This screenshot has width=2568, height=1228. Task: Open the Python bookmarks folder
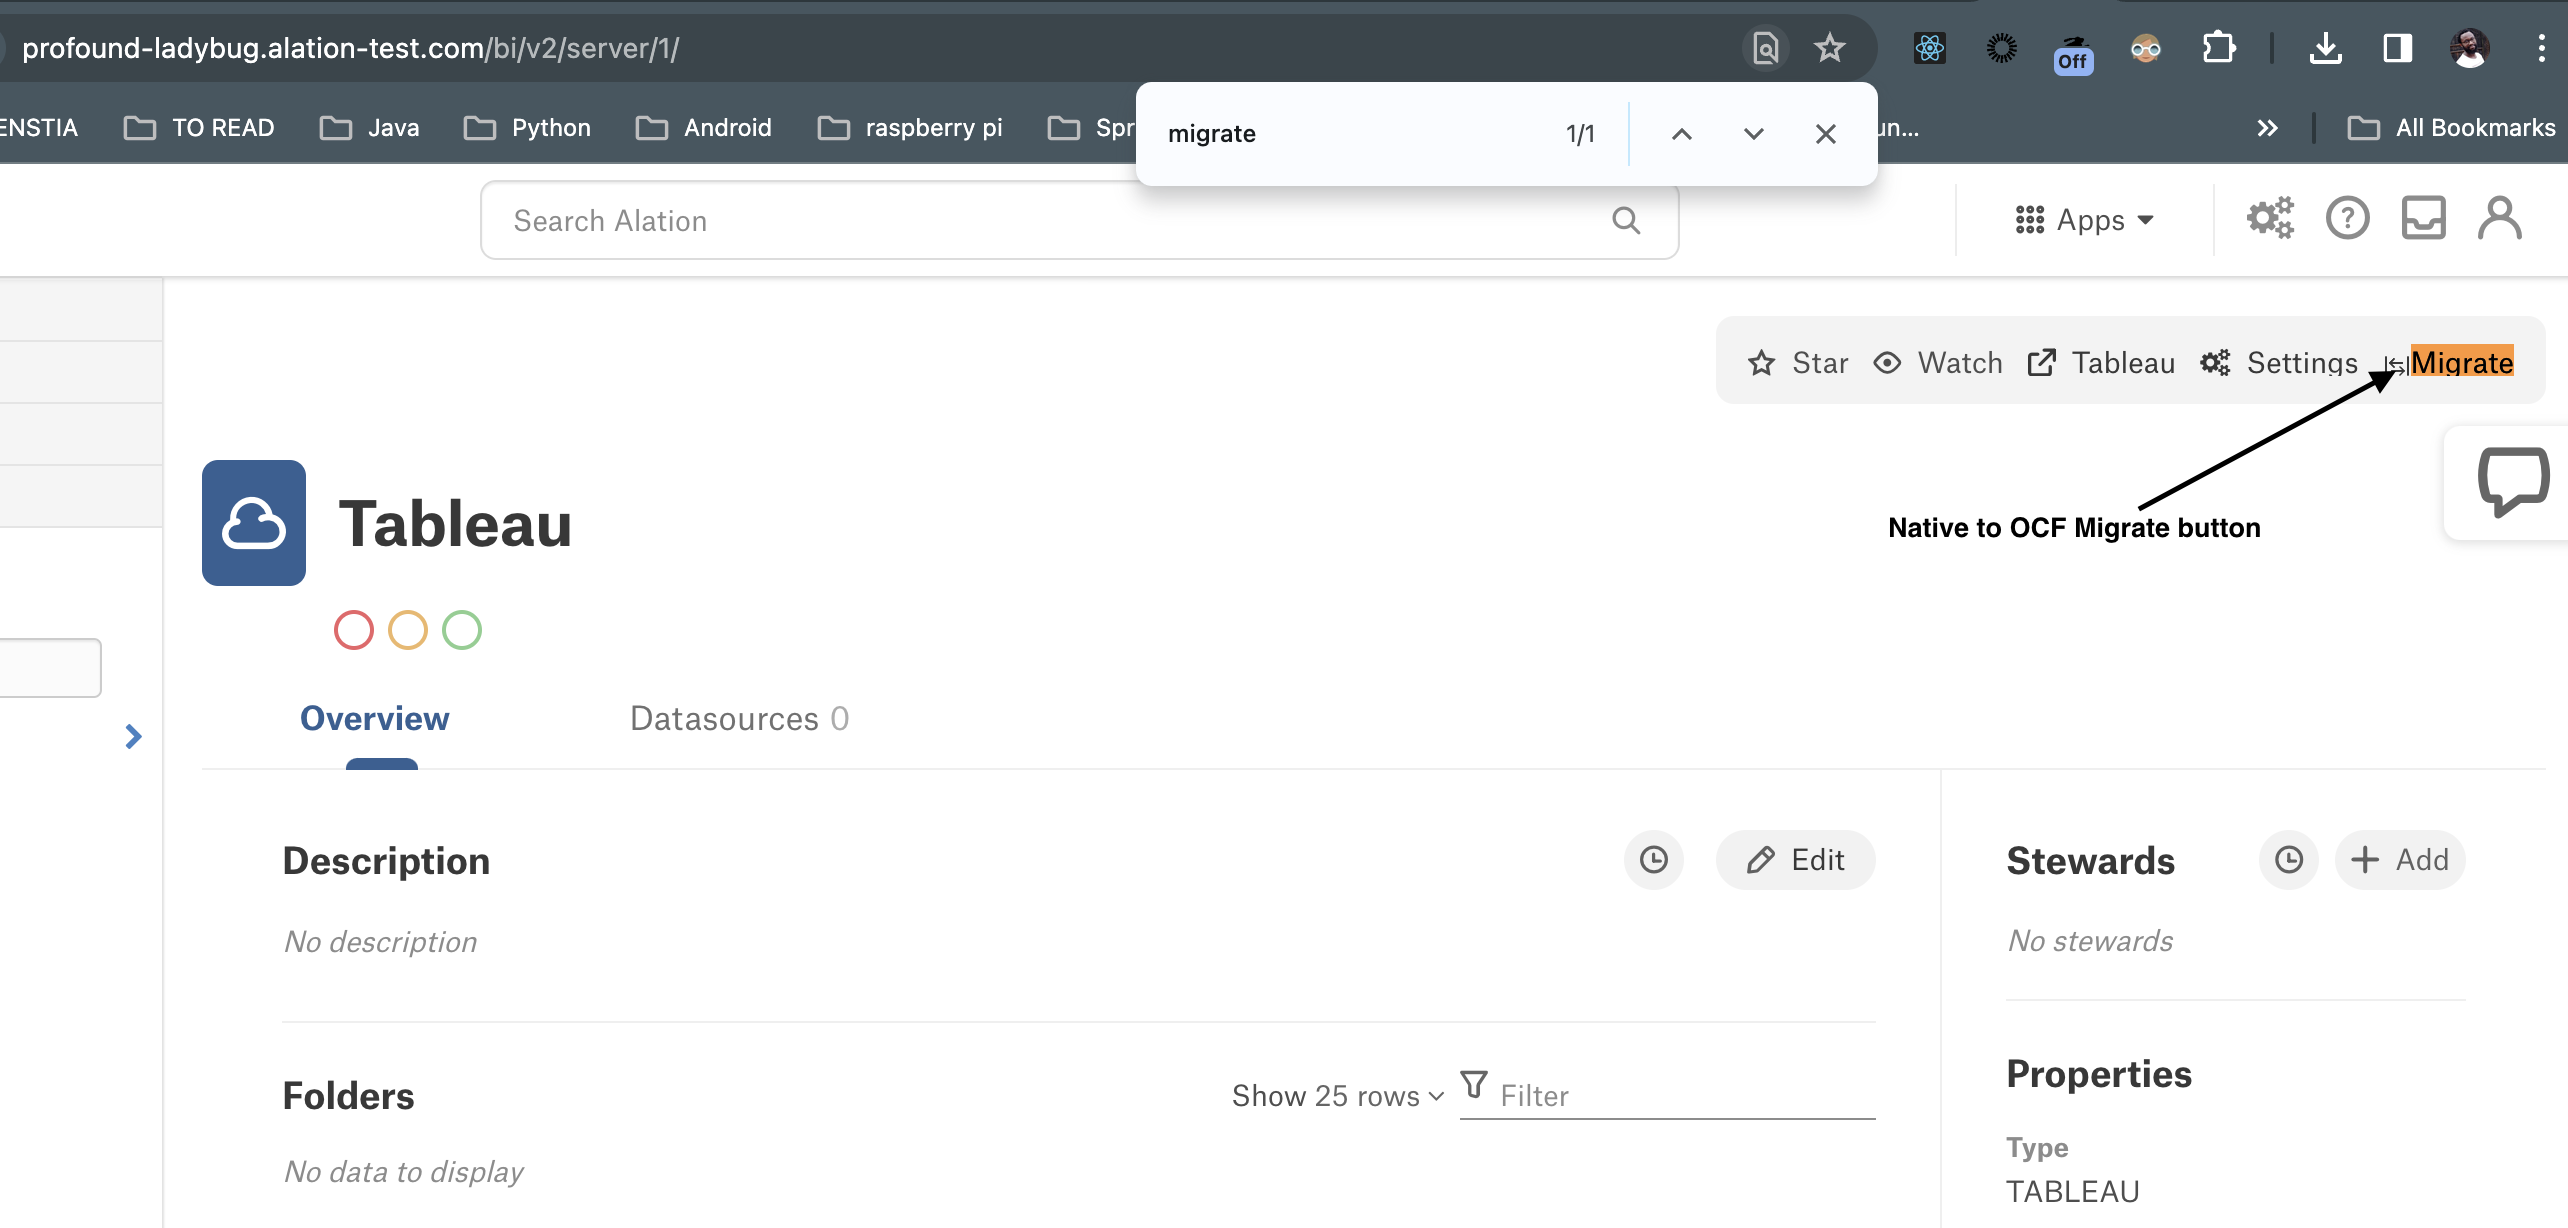527,128
